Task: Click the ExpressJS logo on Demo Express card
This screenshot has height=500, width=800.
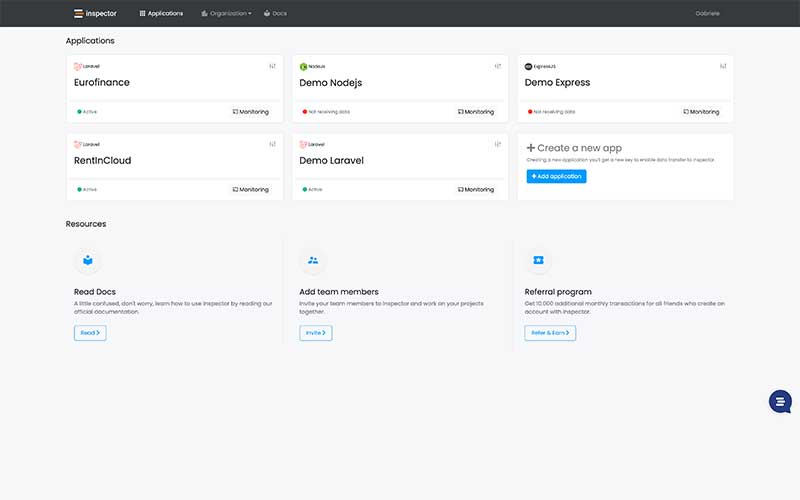Action: [x=540, y=66]
